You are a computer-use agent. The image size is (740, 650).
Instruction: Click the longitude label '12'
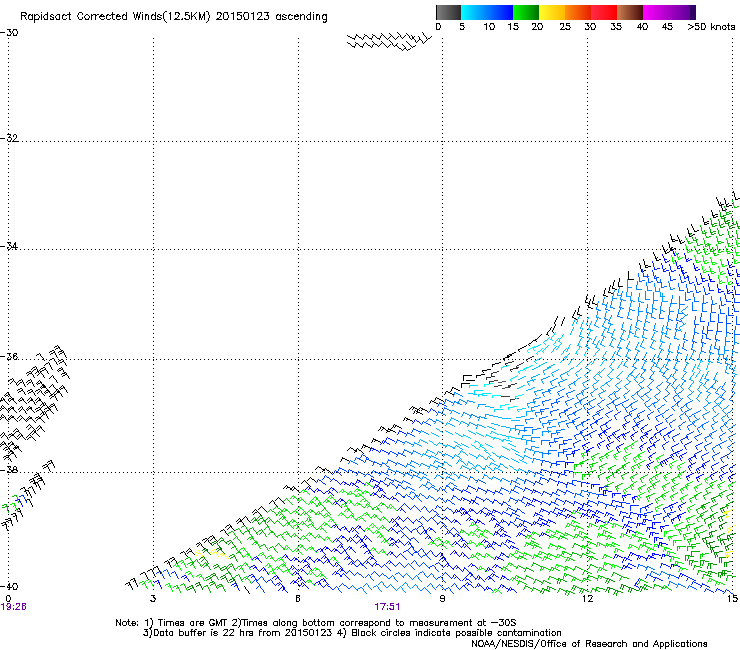point(587,598)
